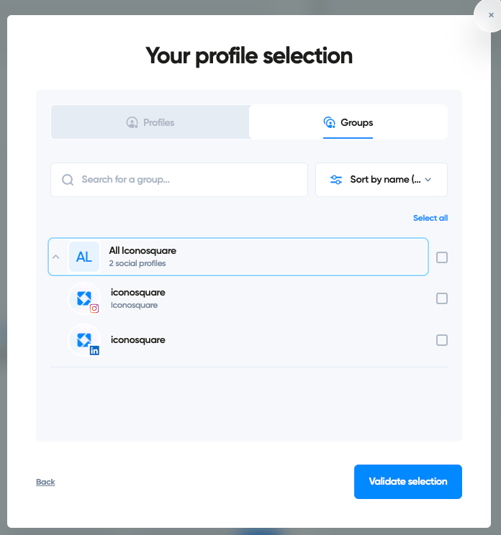Switch to the Groups tab
The height and width of the screenshot is (535, 501).
point(348,122)
